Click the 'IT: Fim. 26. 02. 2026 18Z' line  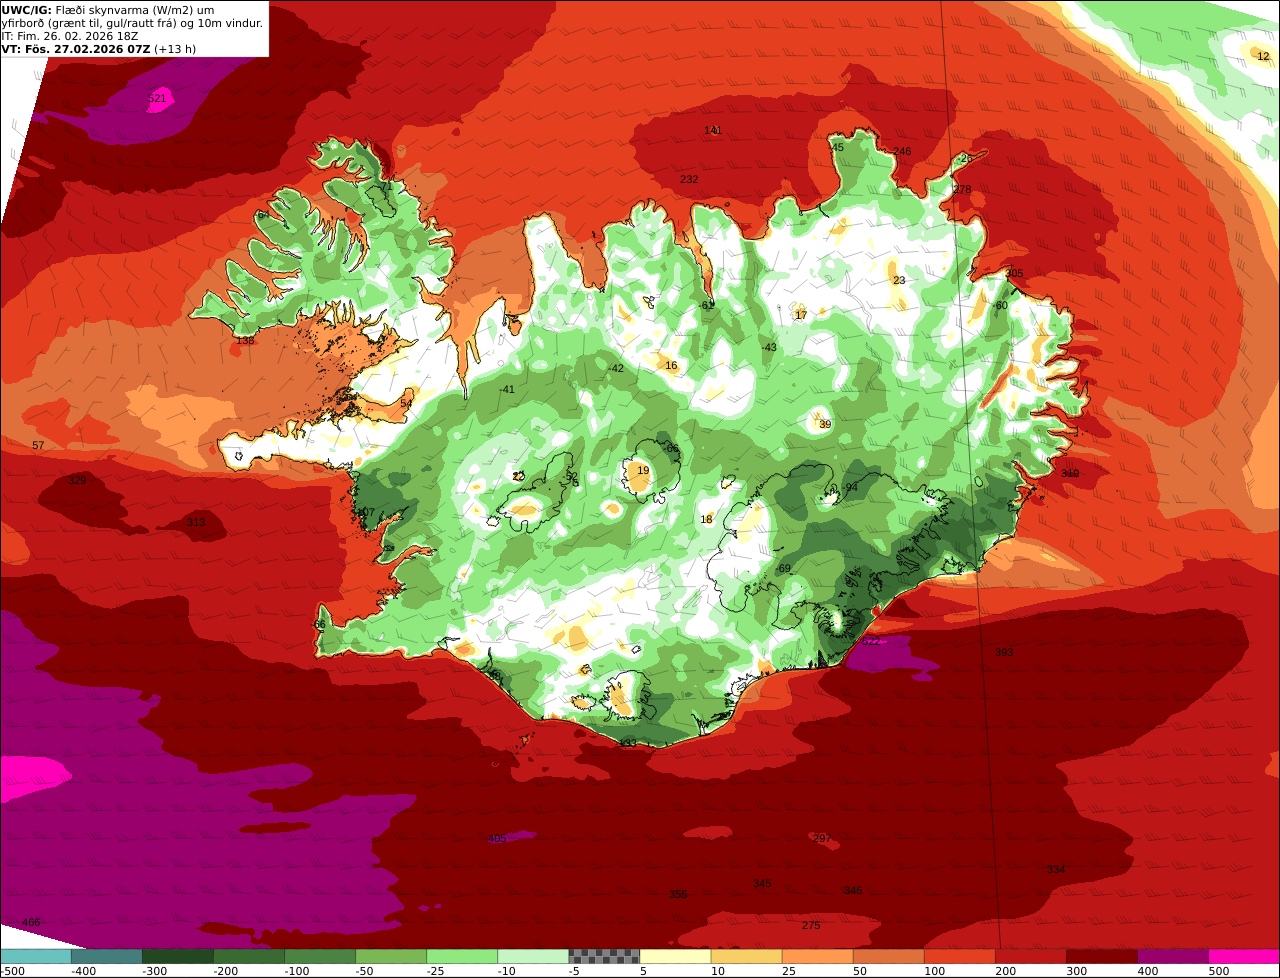tap(70, 36)
